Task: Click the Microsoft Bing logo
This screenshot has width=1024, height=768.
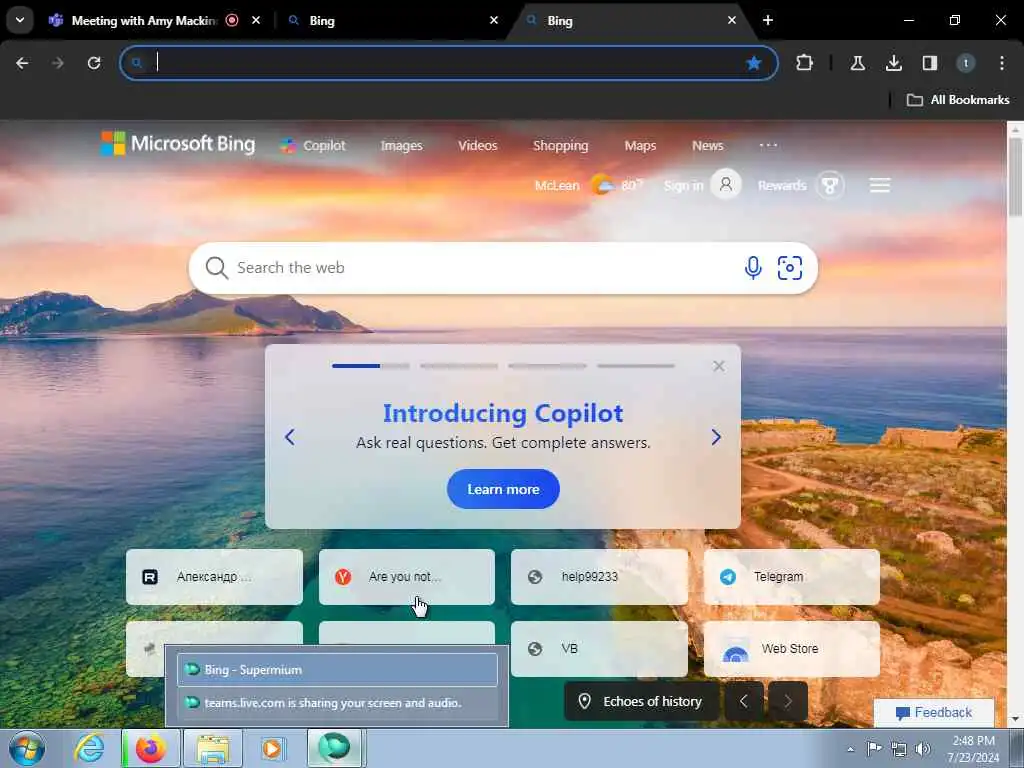Action: (178, 144)
